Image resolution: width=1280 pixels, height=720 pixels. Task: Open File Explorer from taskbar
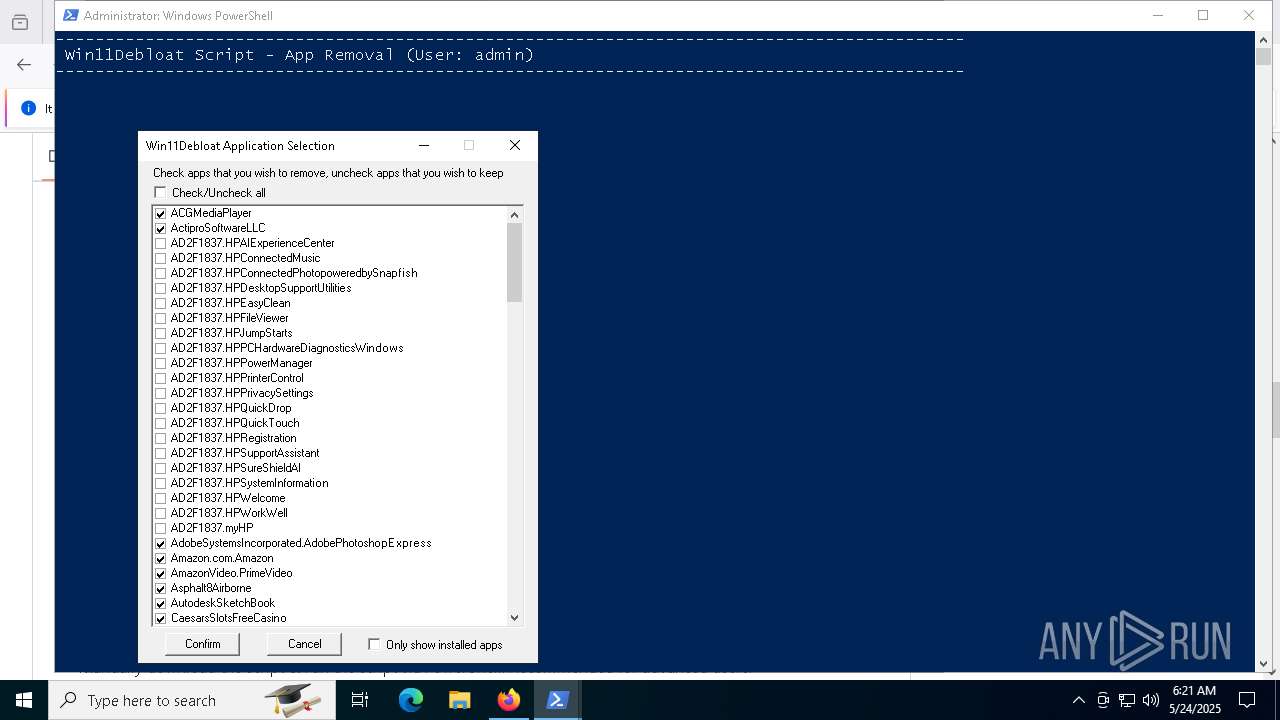point(460,700)
